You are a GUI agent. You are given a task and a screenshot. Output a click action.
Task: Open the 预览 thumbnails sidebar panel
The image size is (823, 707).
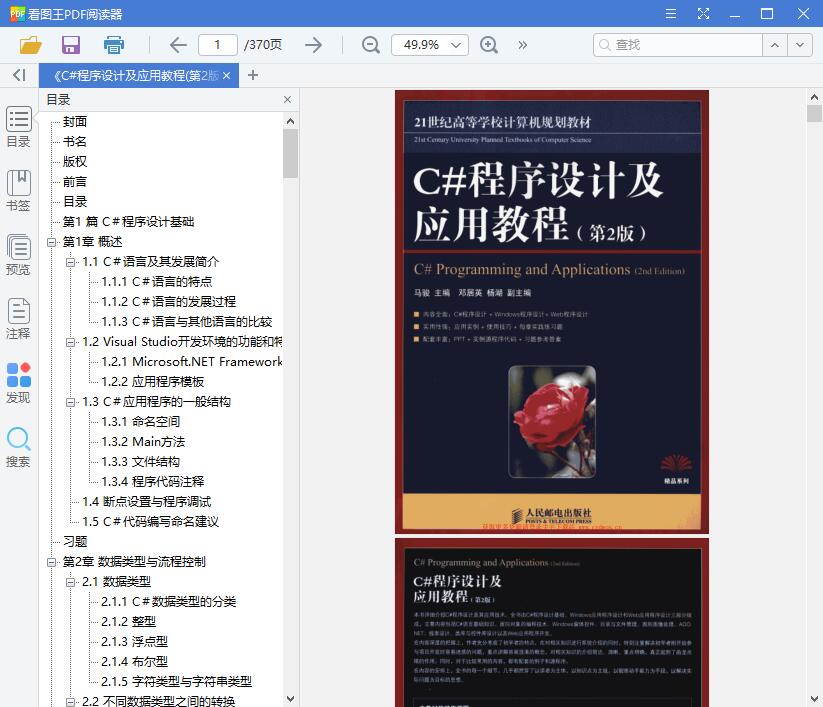[x=18, y=255]
